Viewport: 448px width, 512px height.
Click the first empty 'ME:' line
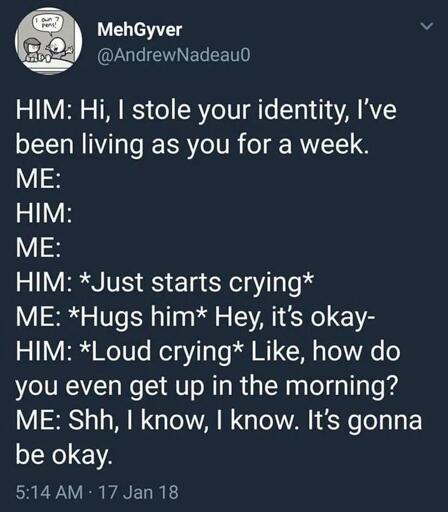pyautogui.click(x=38, y=178)
